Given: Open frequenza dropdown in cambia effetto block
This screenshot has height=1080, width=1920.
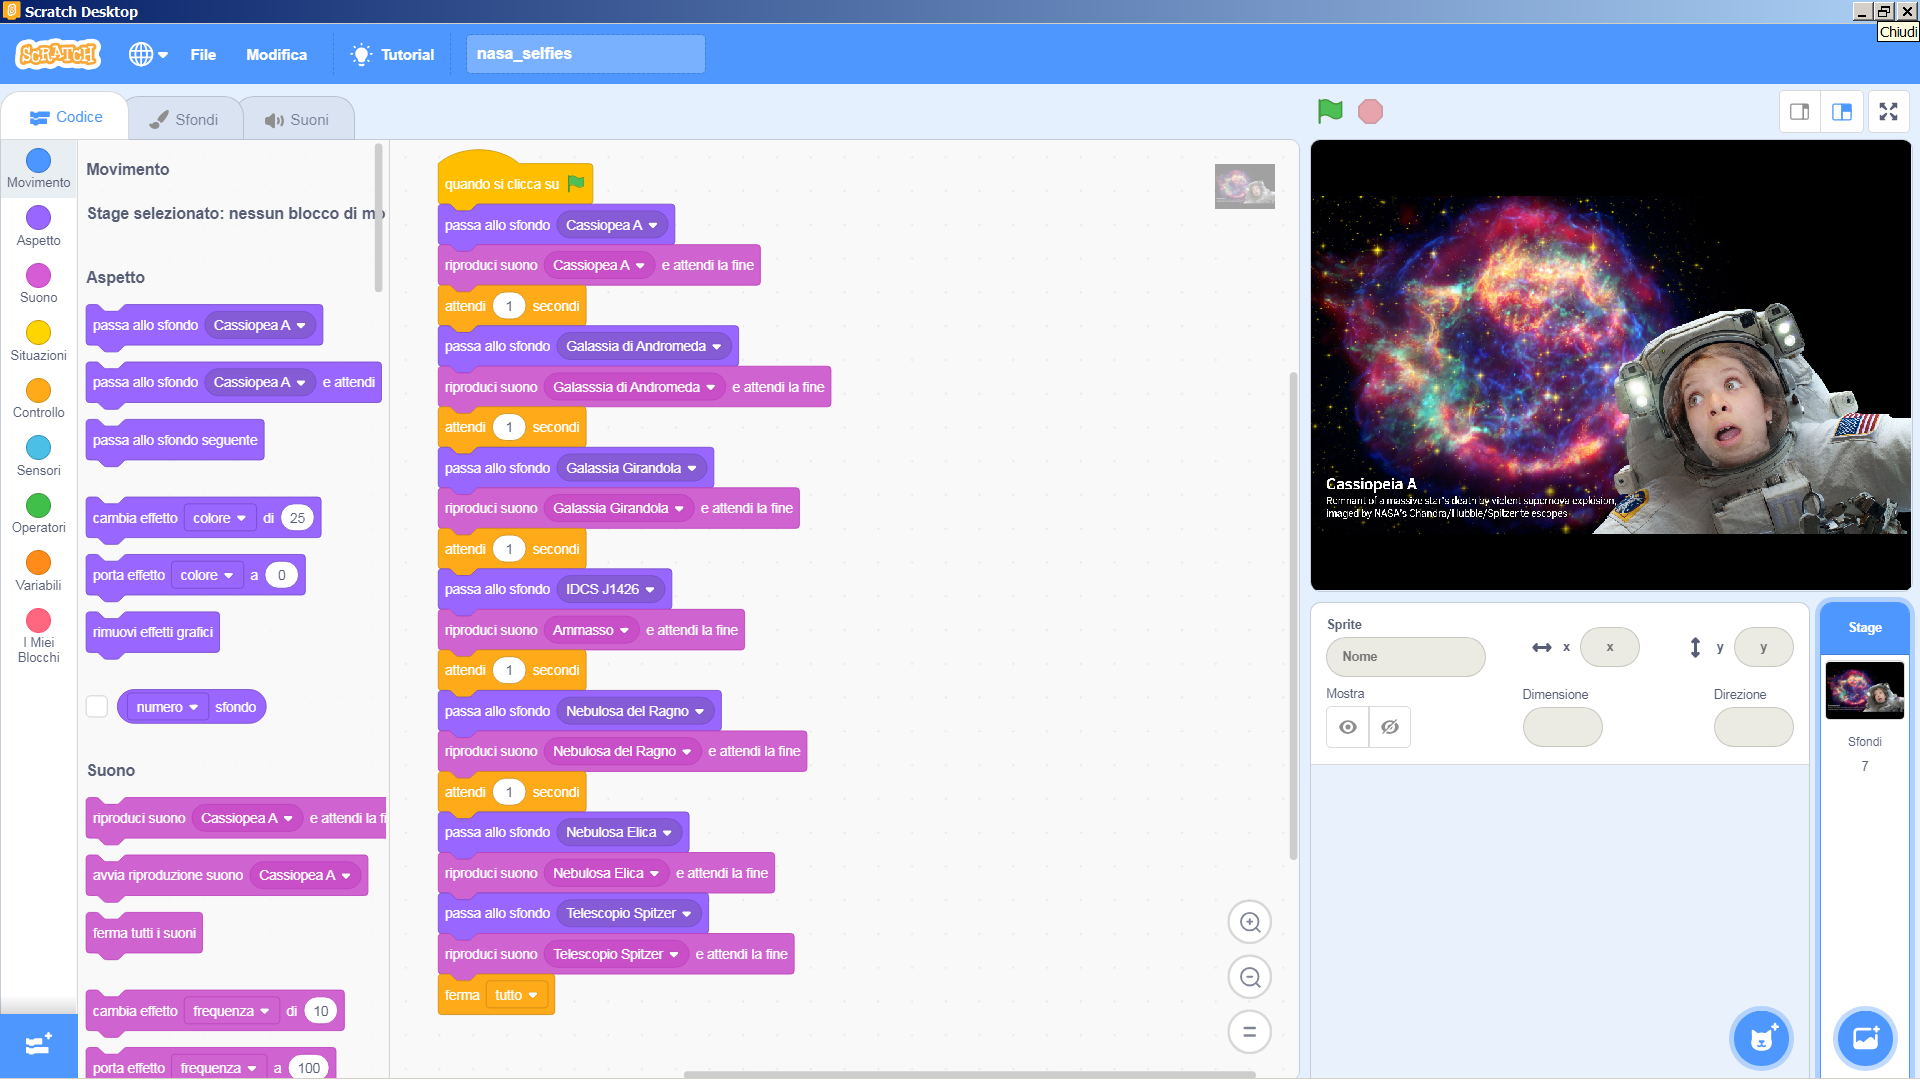Looking at the screenshot, I should tap(231, 1011).
